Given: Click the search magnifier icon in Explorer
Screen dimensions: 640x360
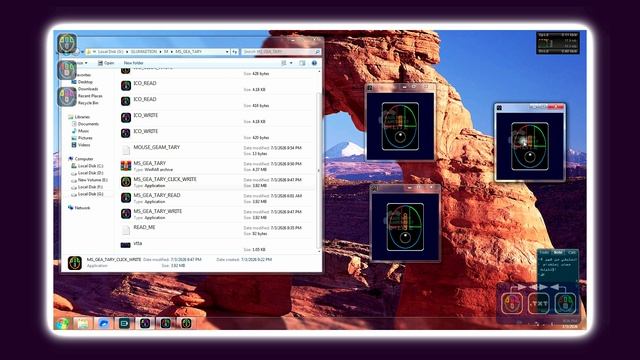Looking at the screenshot, I should 317,52.
